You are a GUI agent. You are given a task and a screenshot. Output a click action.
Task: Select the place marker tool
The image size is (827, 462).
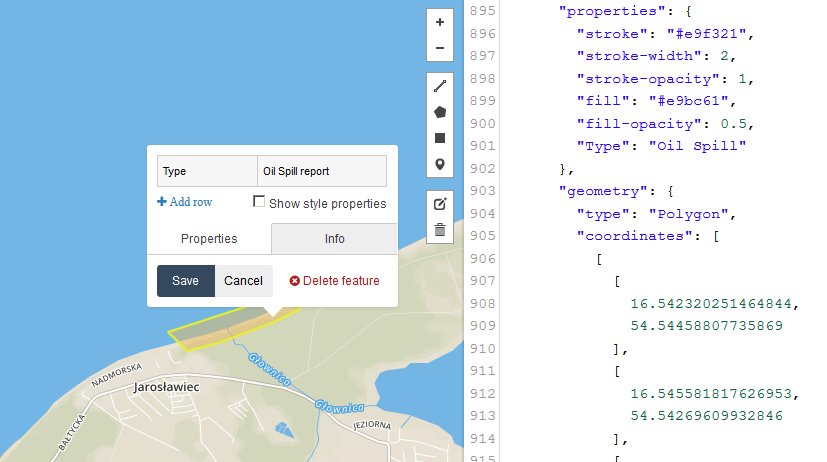[x=440, y=164]
